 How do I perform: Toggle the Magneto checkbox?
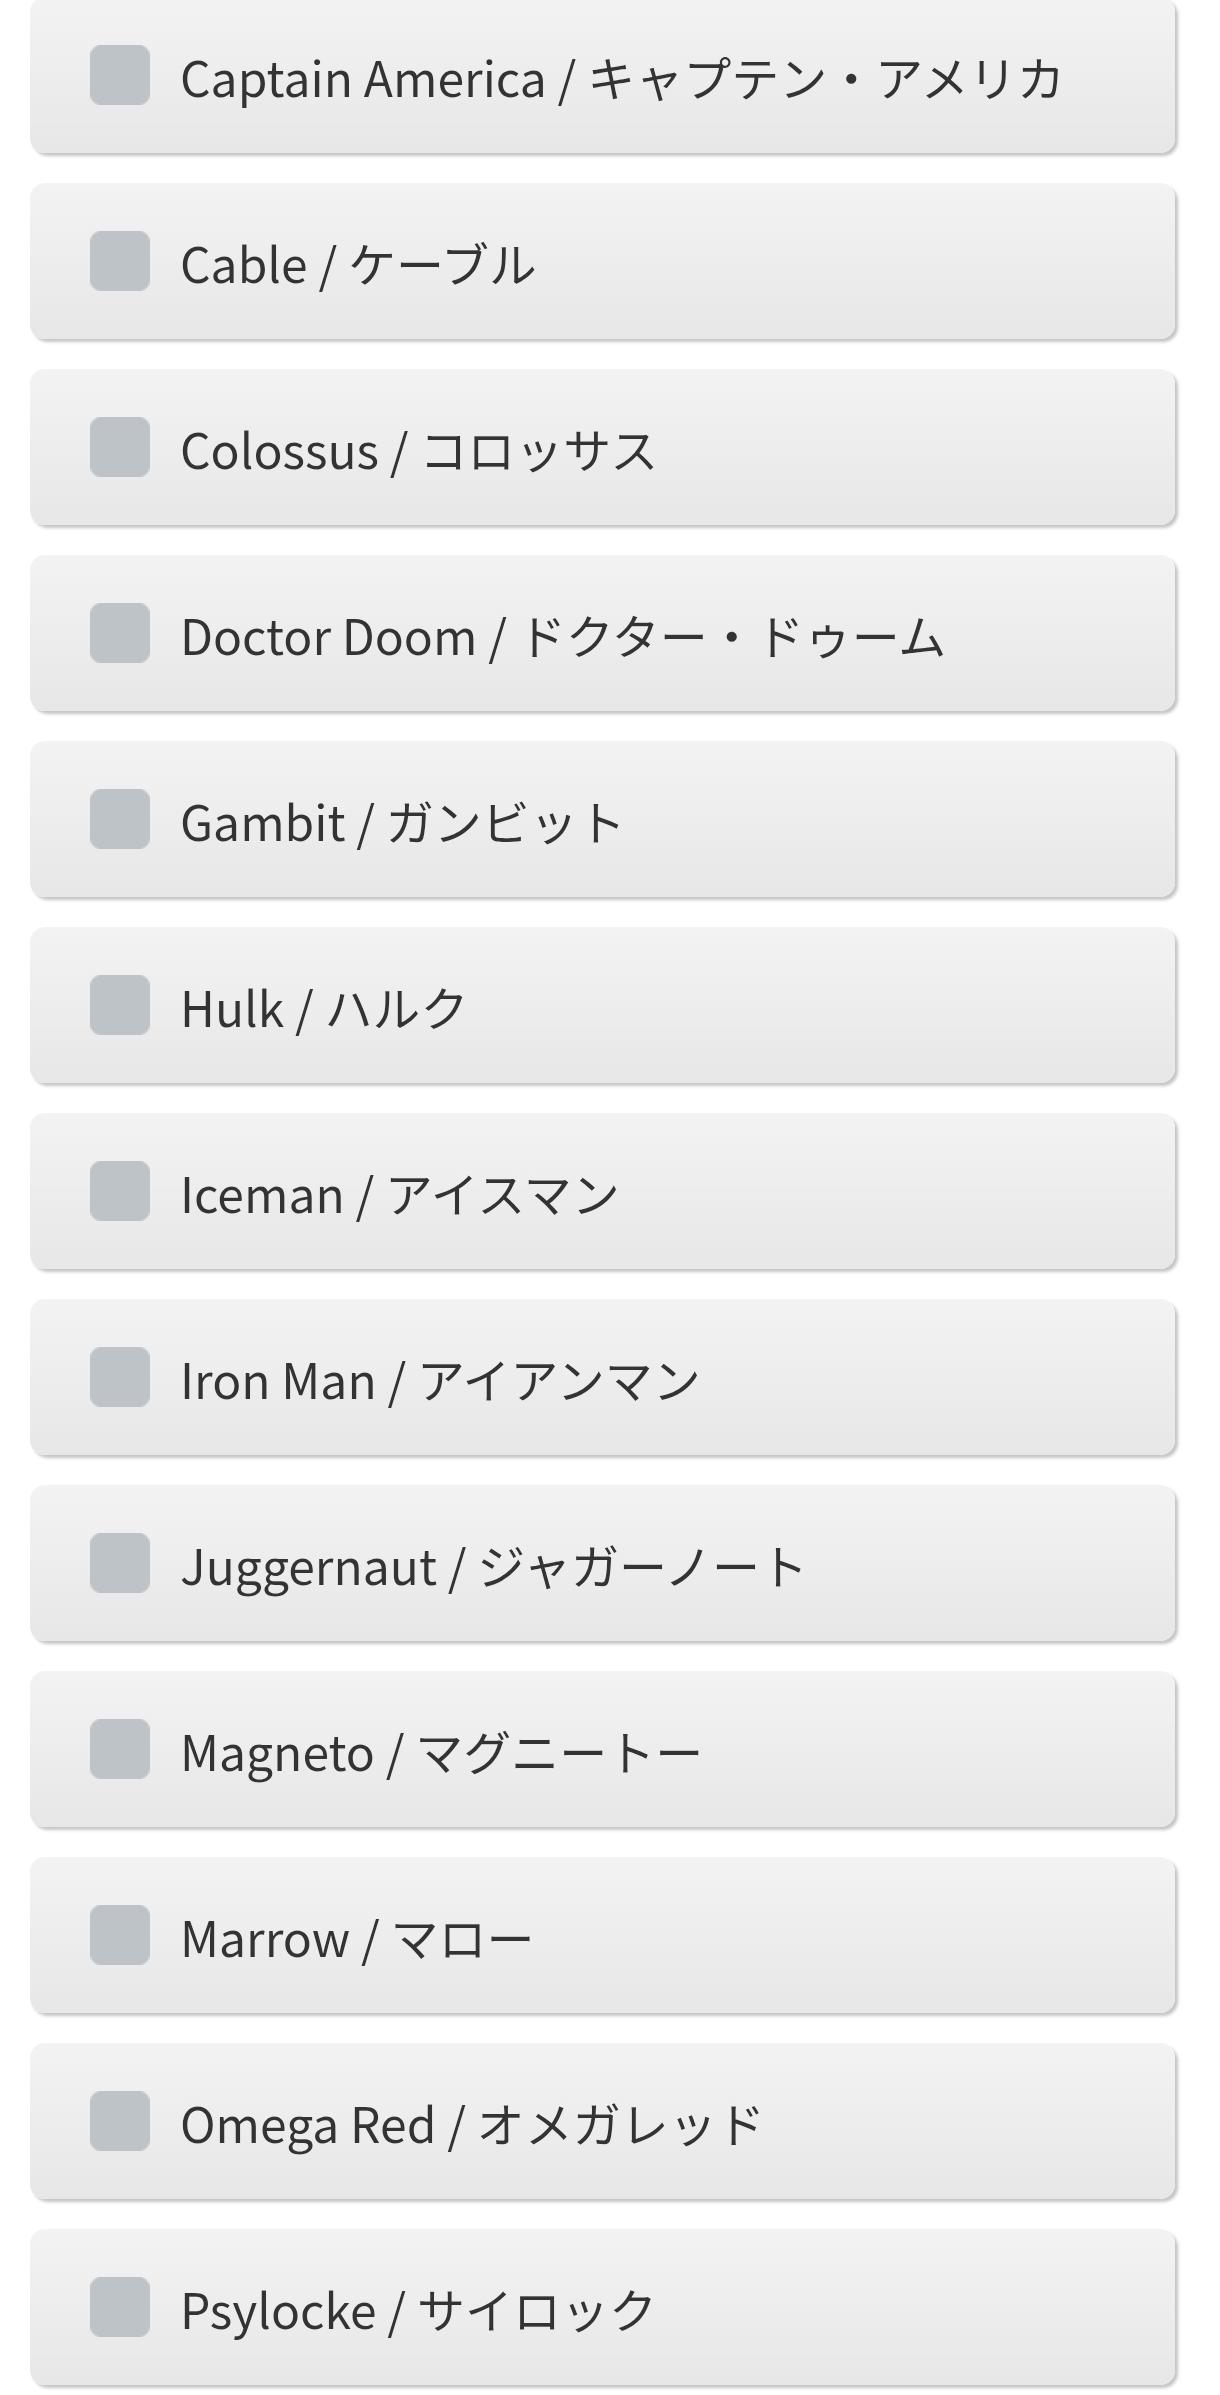[120, 1750]
